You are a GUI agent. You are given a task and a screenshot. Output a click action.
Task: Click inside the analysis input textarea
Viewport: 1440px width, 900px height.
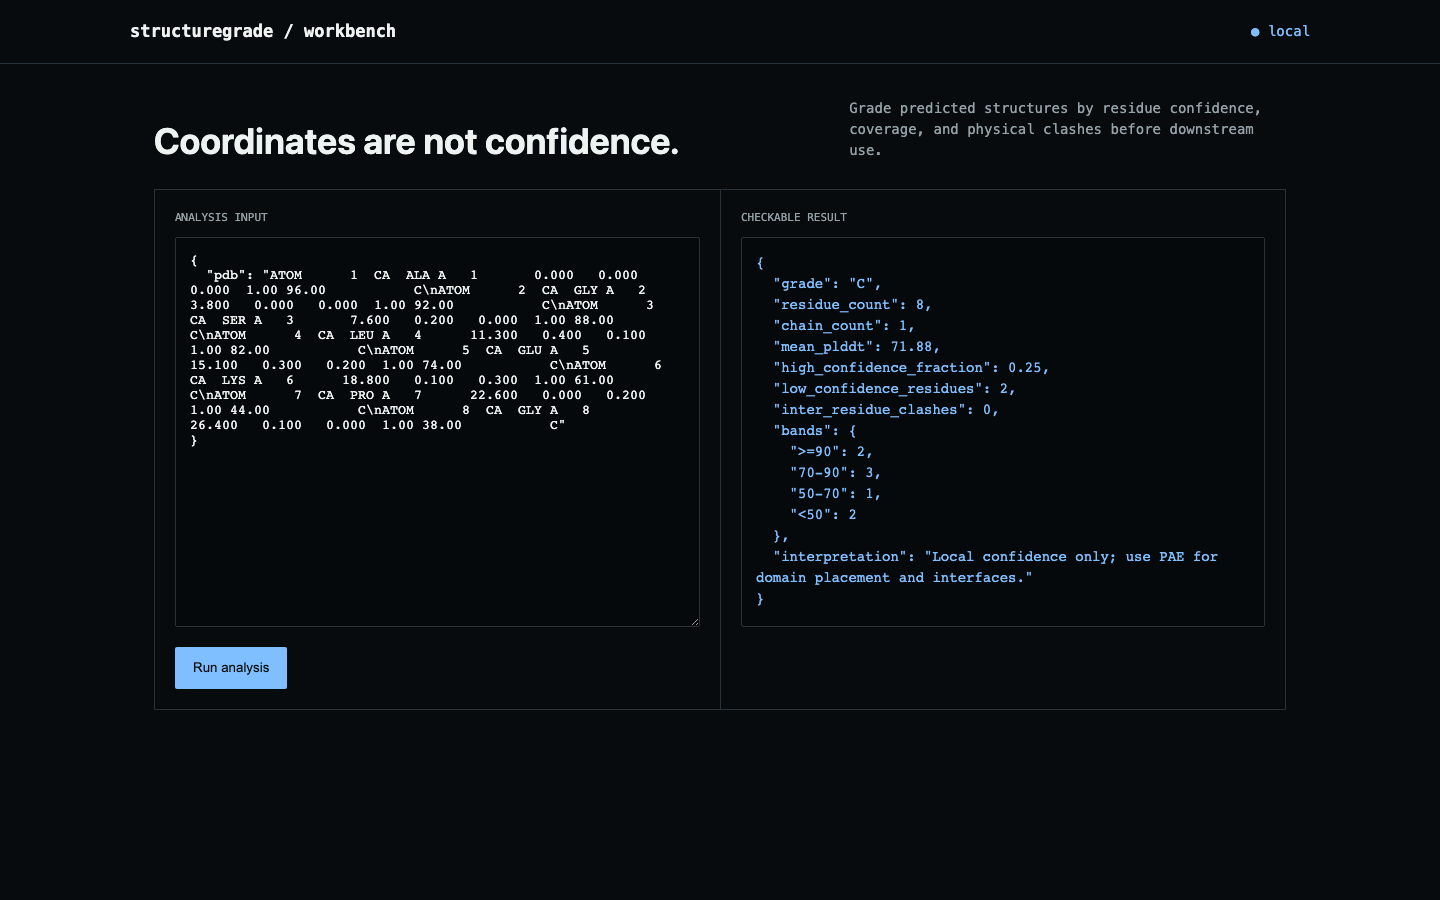[x=437, y=432]
